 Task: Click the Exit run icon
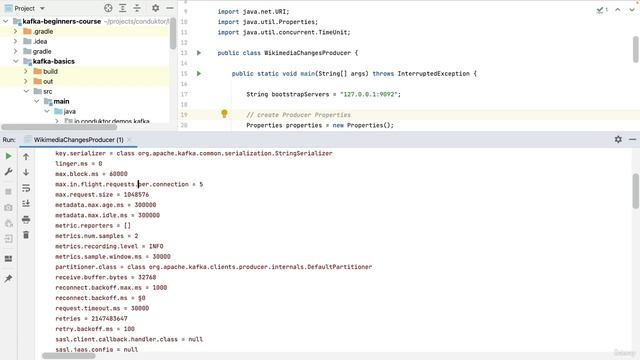click(x=8, y=239)
